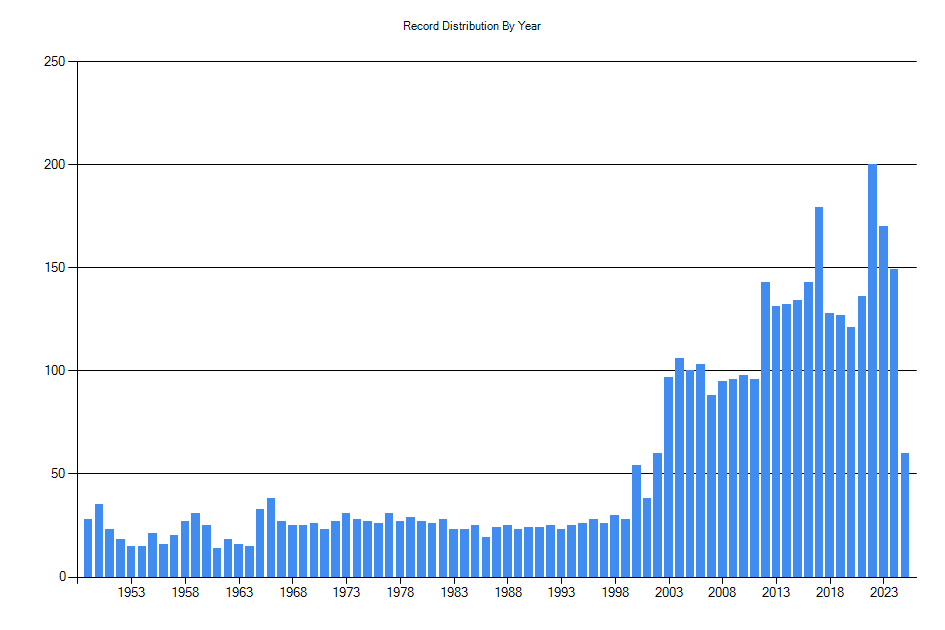Click the 100 label on the vertical axis
Viewport: 945px width, 630px height.
54,371
